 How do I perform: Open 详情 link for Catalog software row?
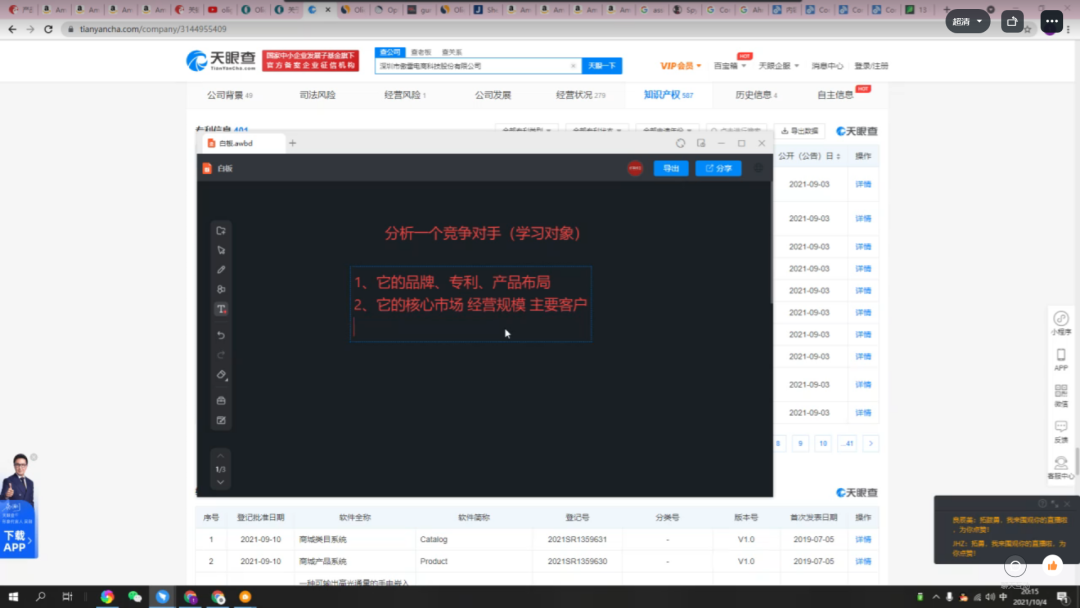[863, 539]
